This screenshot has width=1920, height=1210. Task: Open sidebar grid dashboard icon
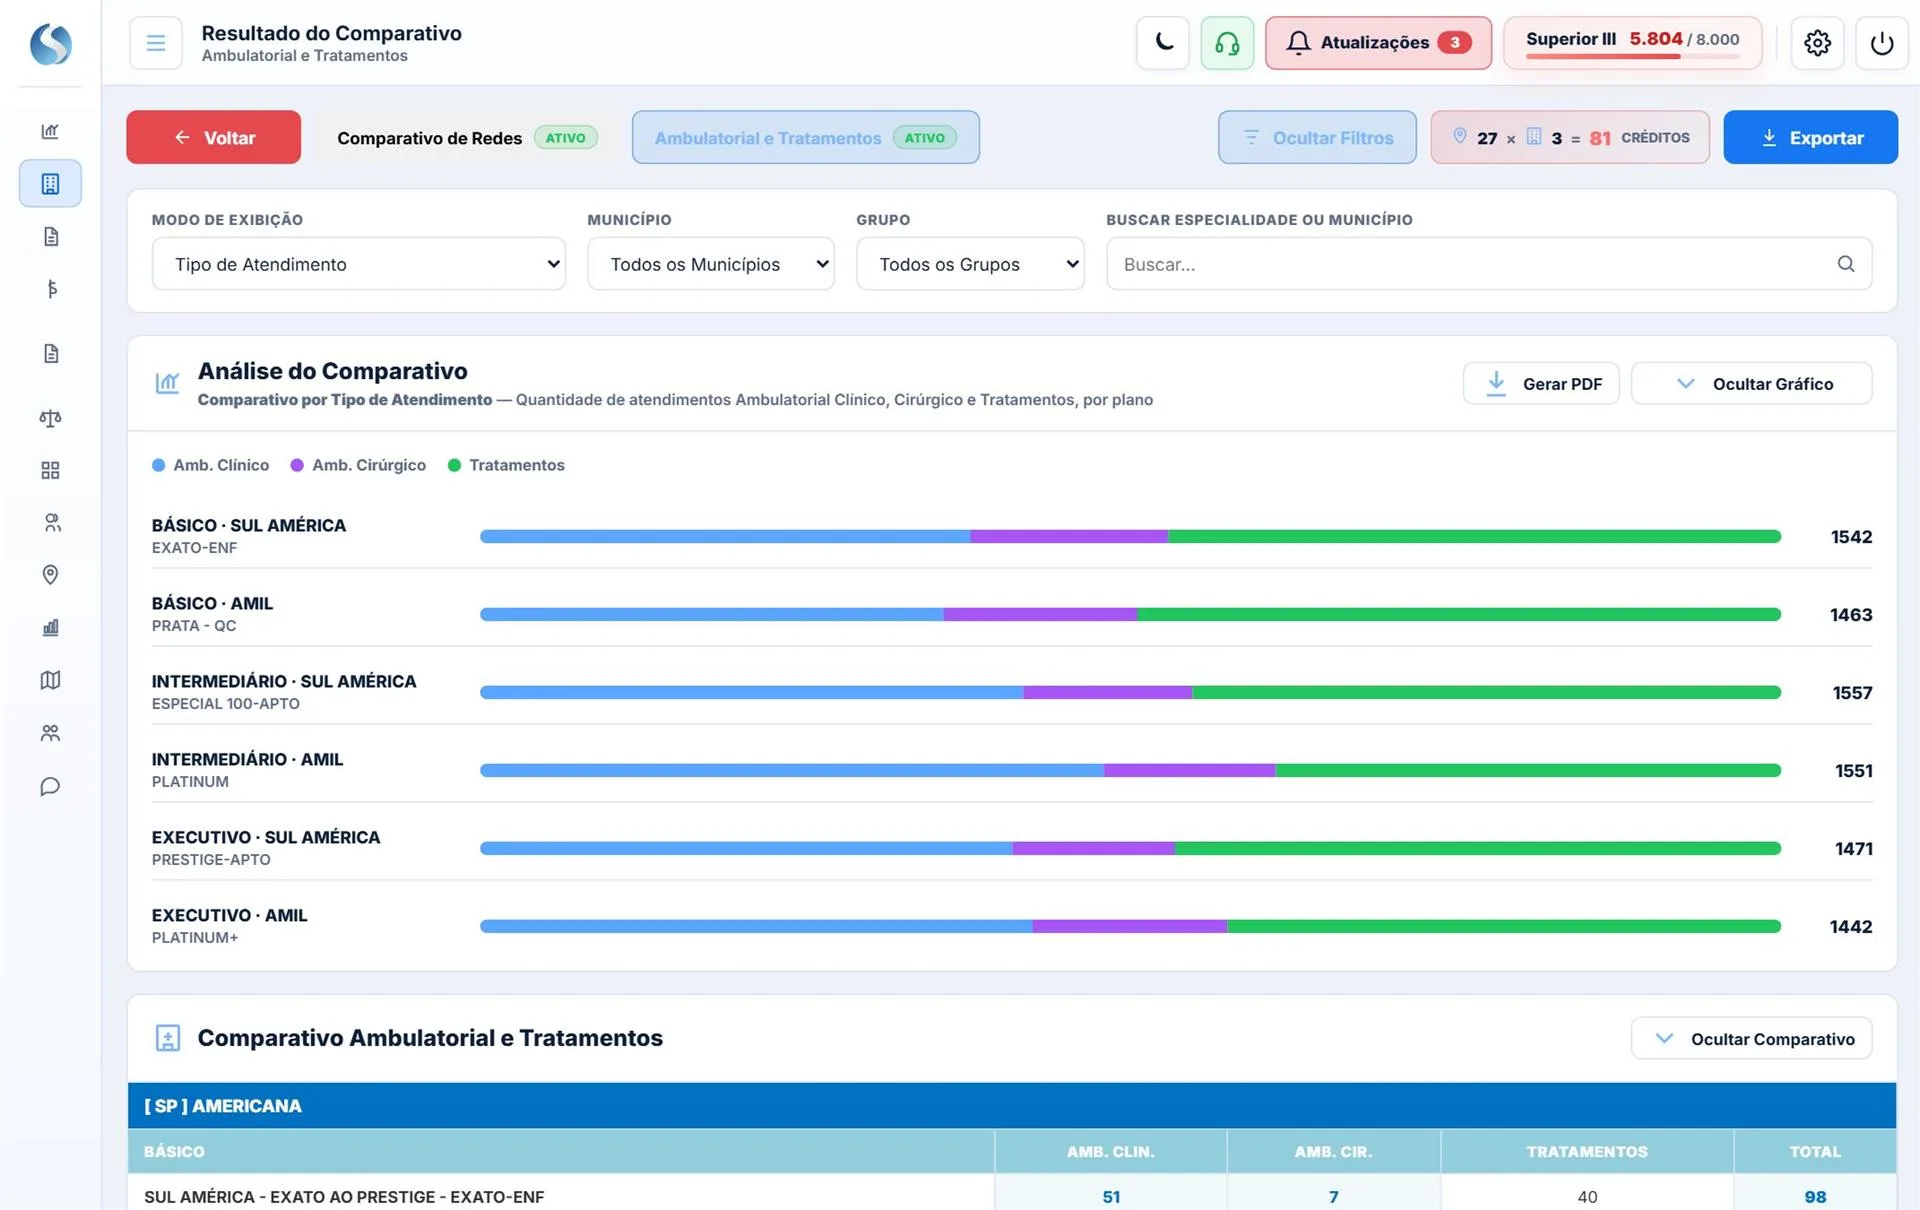click(x=50, y=470)
